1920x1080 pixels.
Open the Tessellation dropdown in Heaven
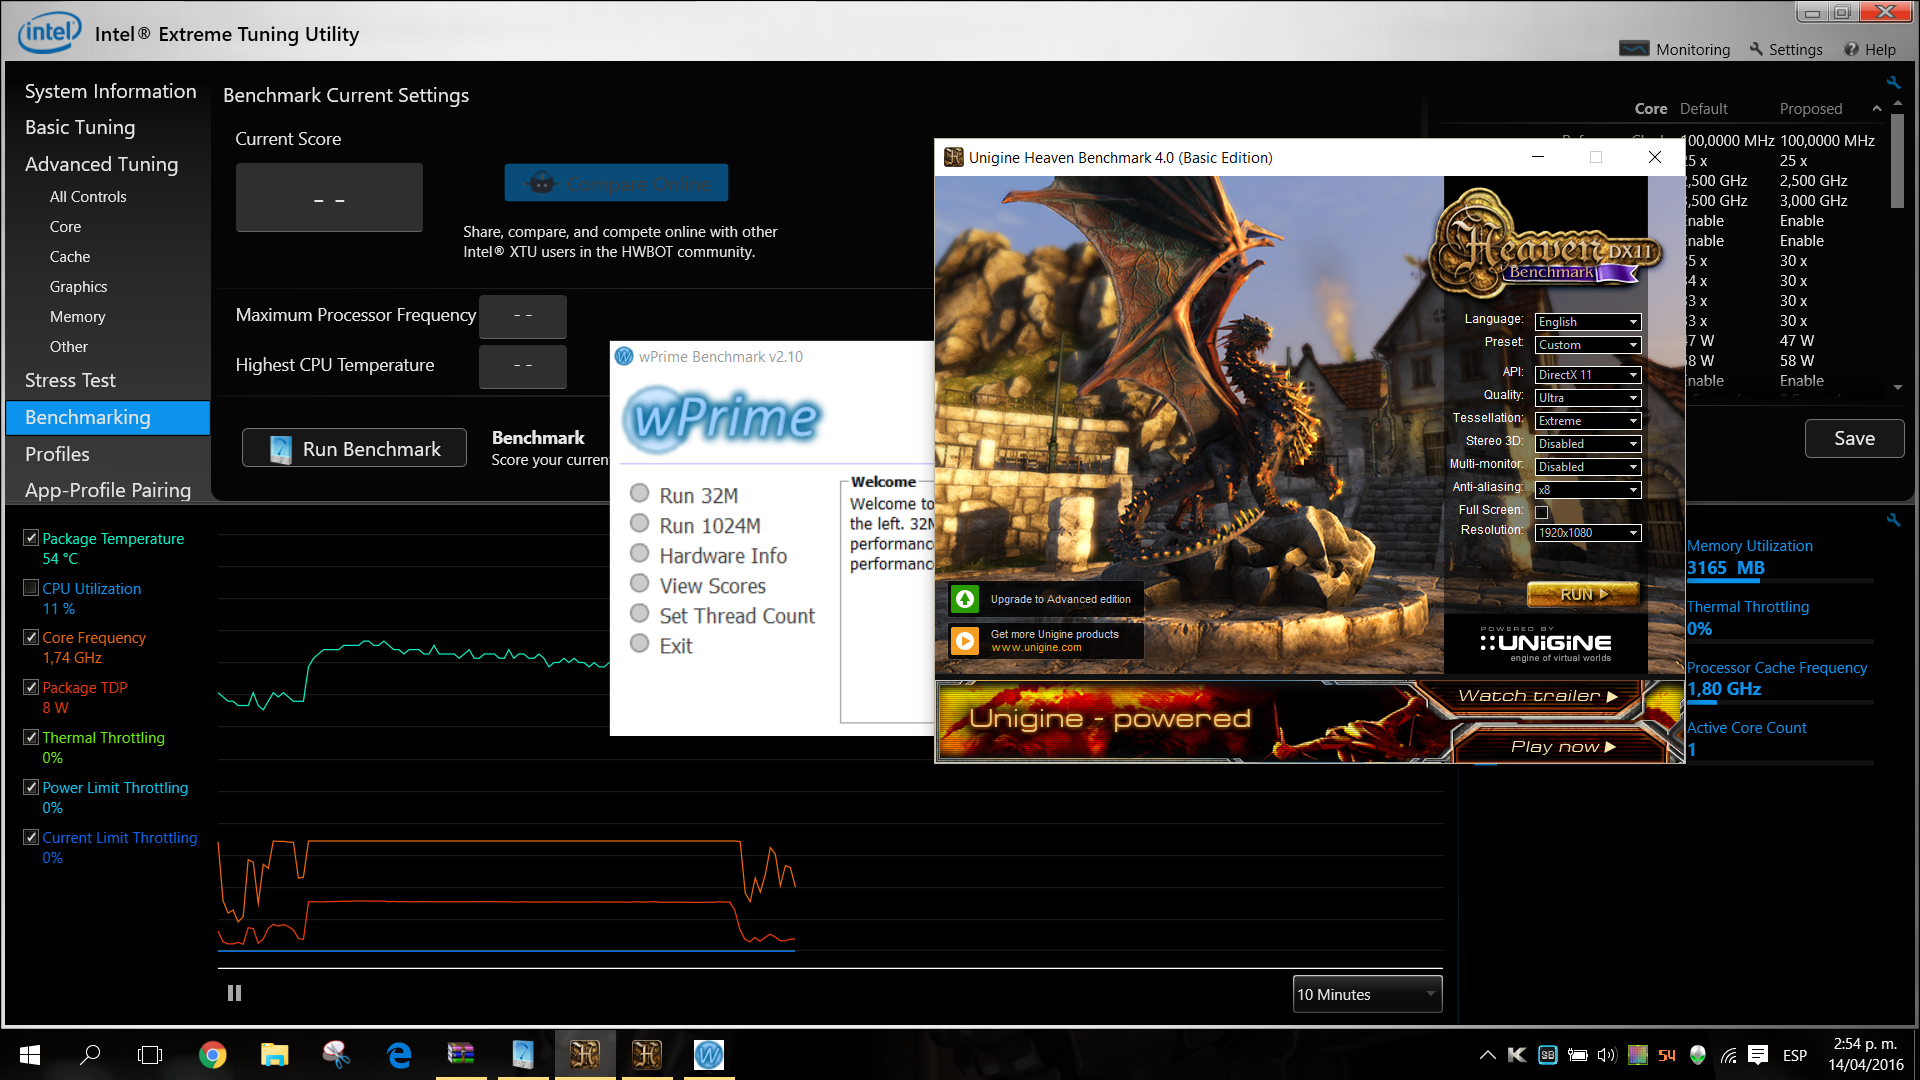tap(1588, 421)
